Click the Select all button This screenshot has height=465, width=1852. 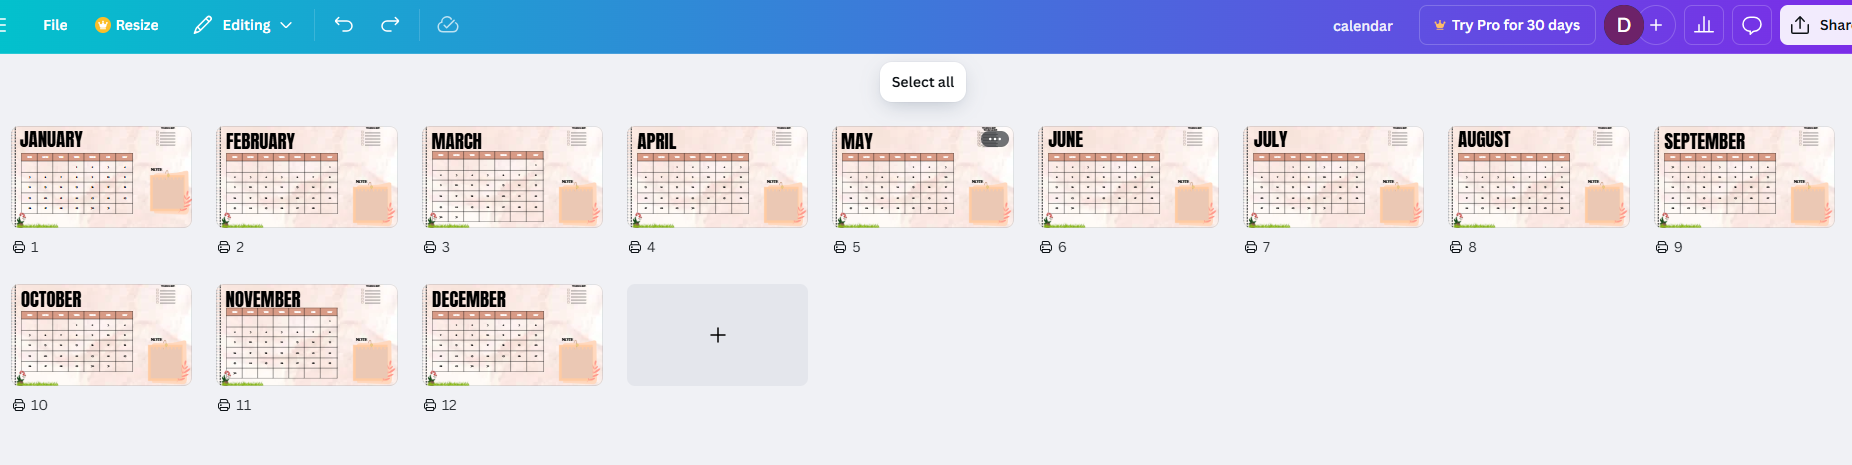pos(922,82)
